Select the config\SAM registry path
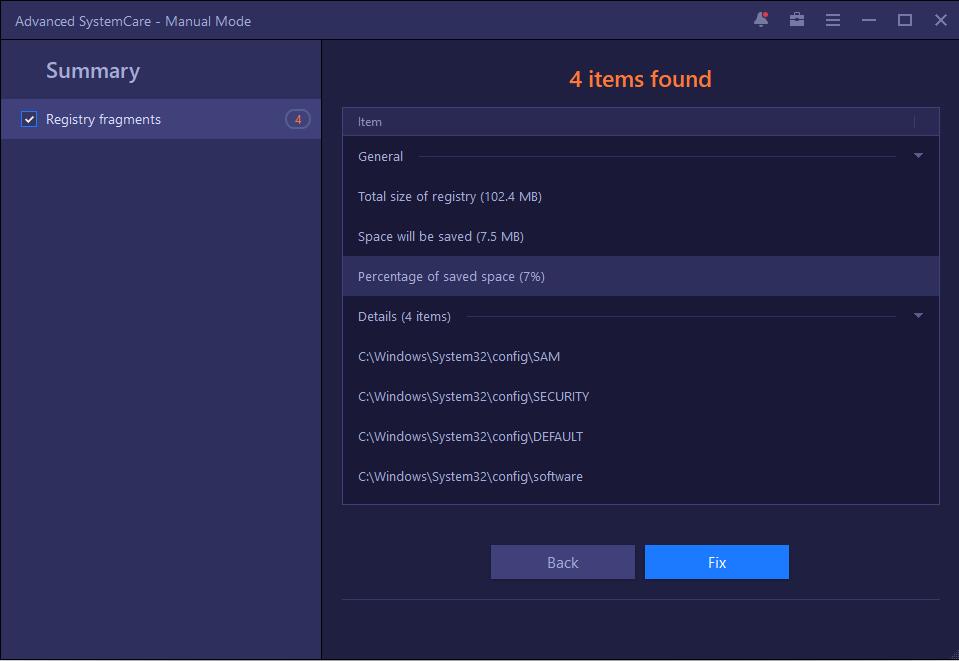 (x=640, y=356)
